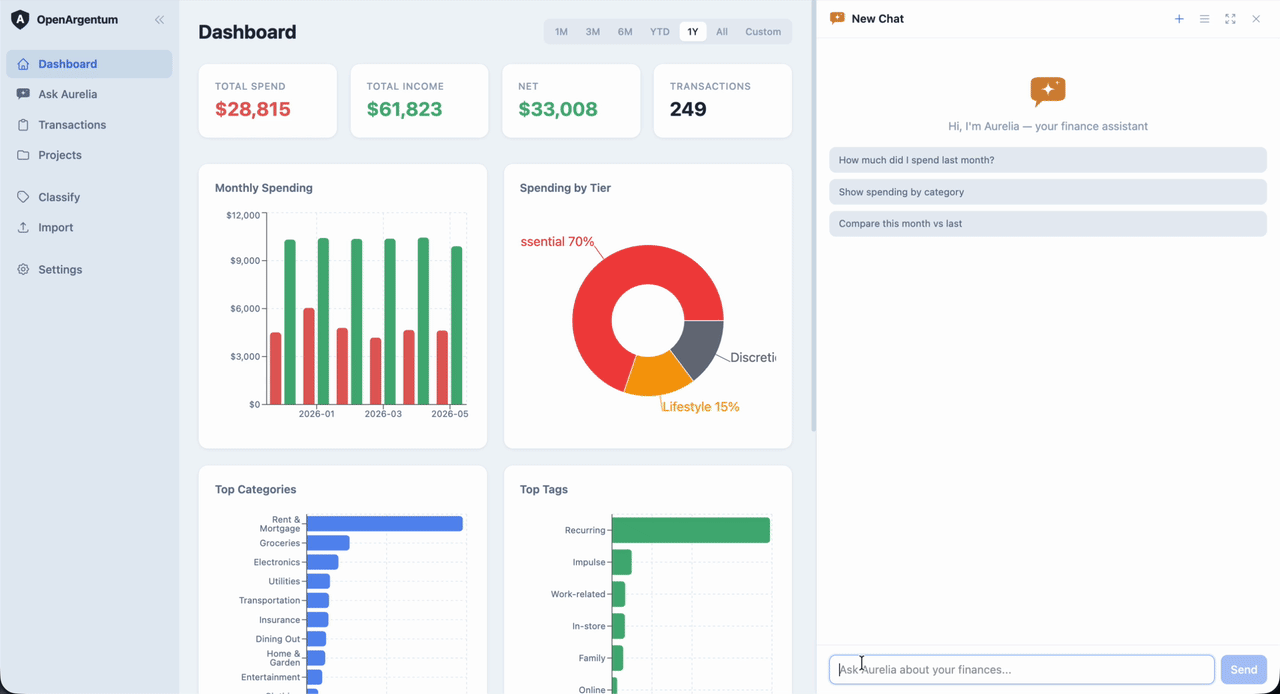1280x694 pixels.
Task: Open Settings from the sidebar
Action: click(x=89, y=269)
